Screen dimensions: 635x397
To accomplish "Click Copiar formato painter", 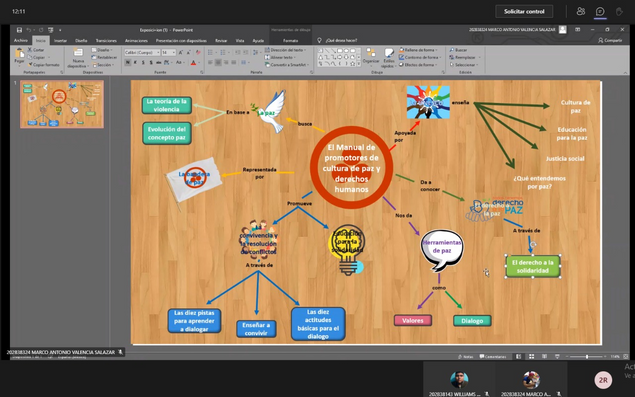I will (x=43, y=64).
